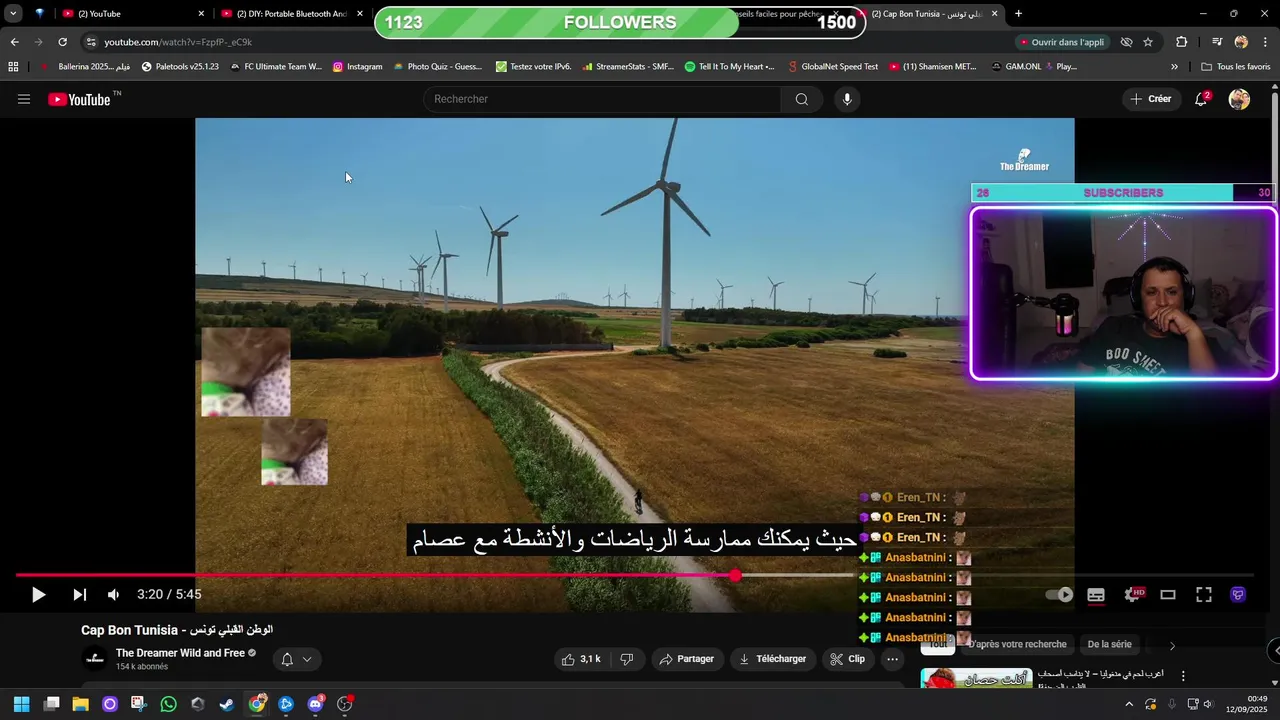The height and width of the screenshot is (720, 1280).
Task: Open Discord from the taskbar
Action: [316, 704]
